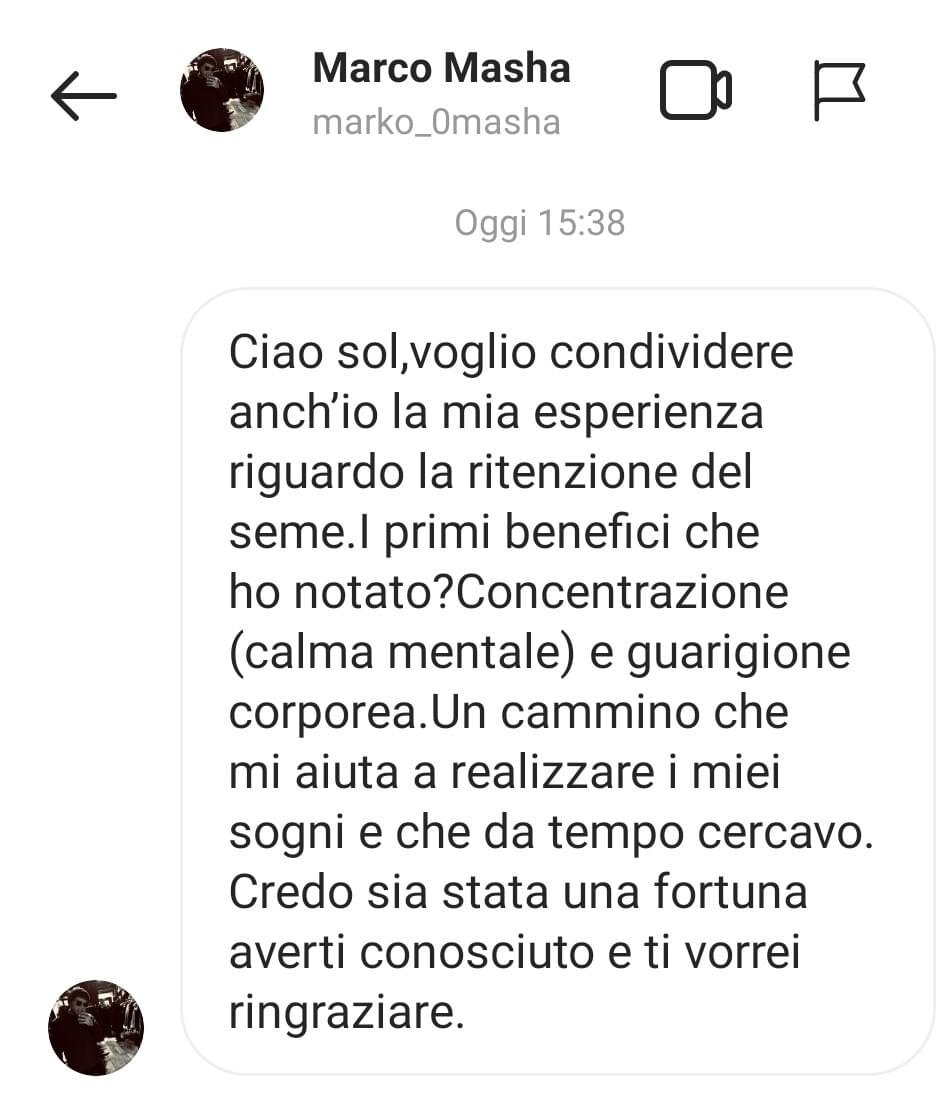This screenshot has height=1108, width=946.
Task: Start a video call with Marco Masha
Action: (x=695, y=90)
